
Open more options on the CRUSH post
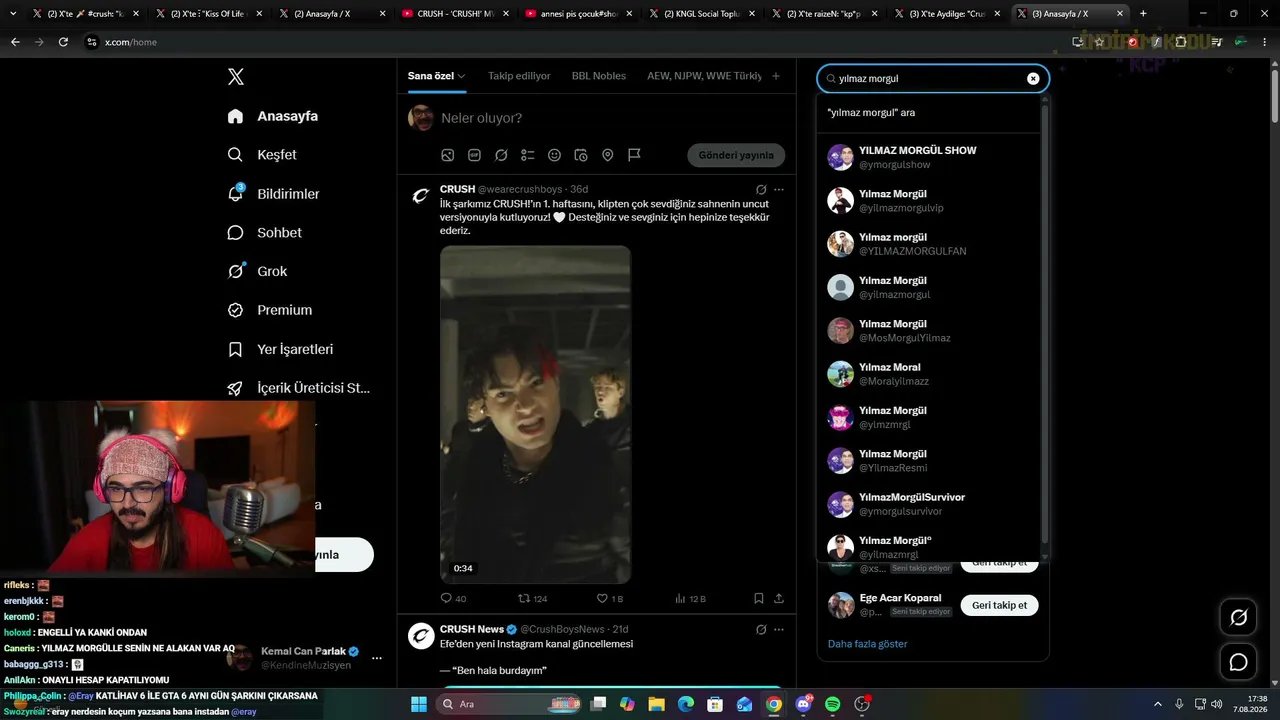click(779, 189)
